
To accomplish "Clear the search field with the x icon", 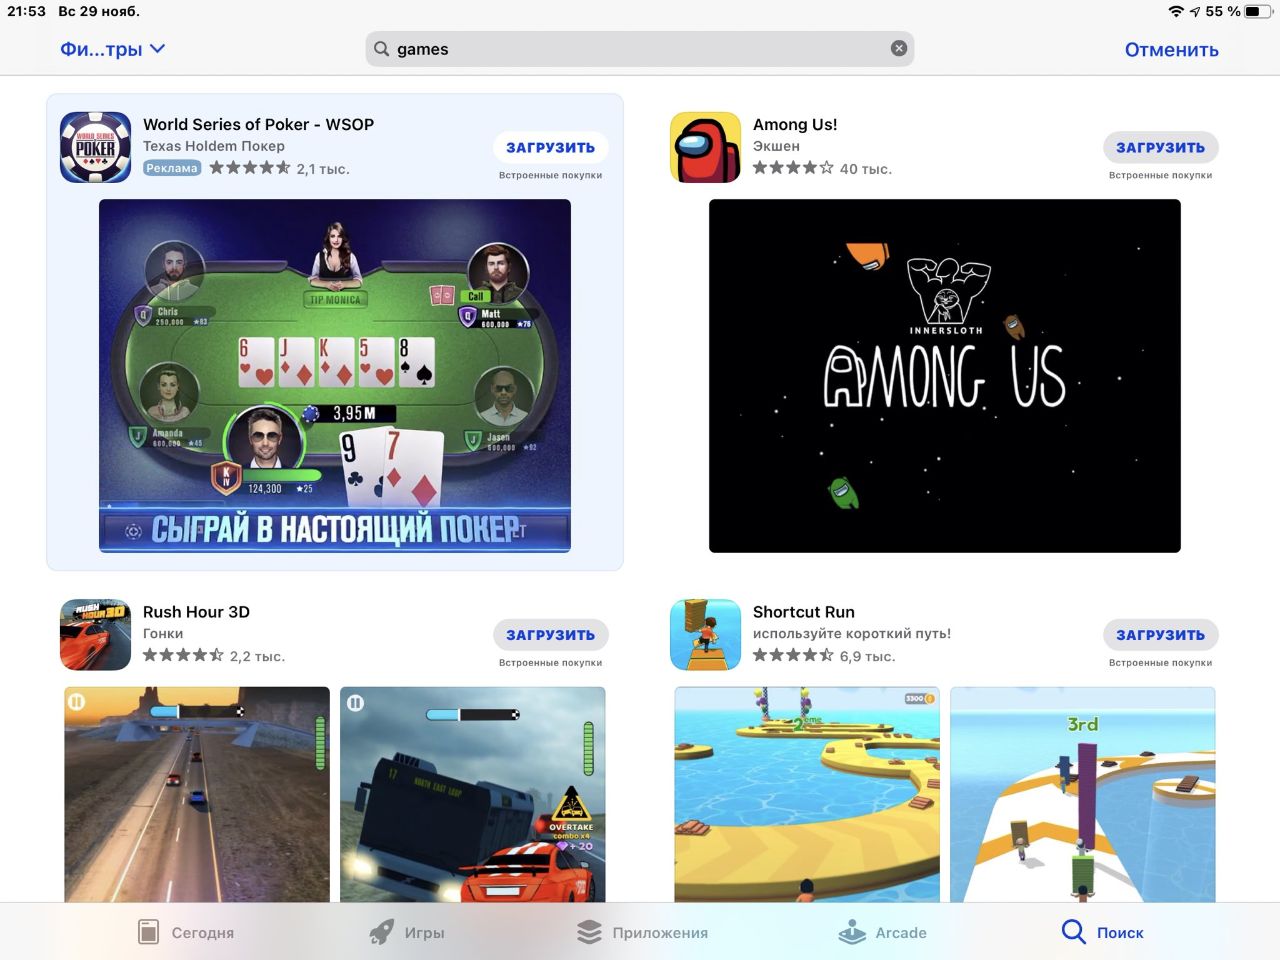I will (899, 48).
